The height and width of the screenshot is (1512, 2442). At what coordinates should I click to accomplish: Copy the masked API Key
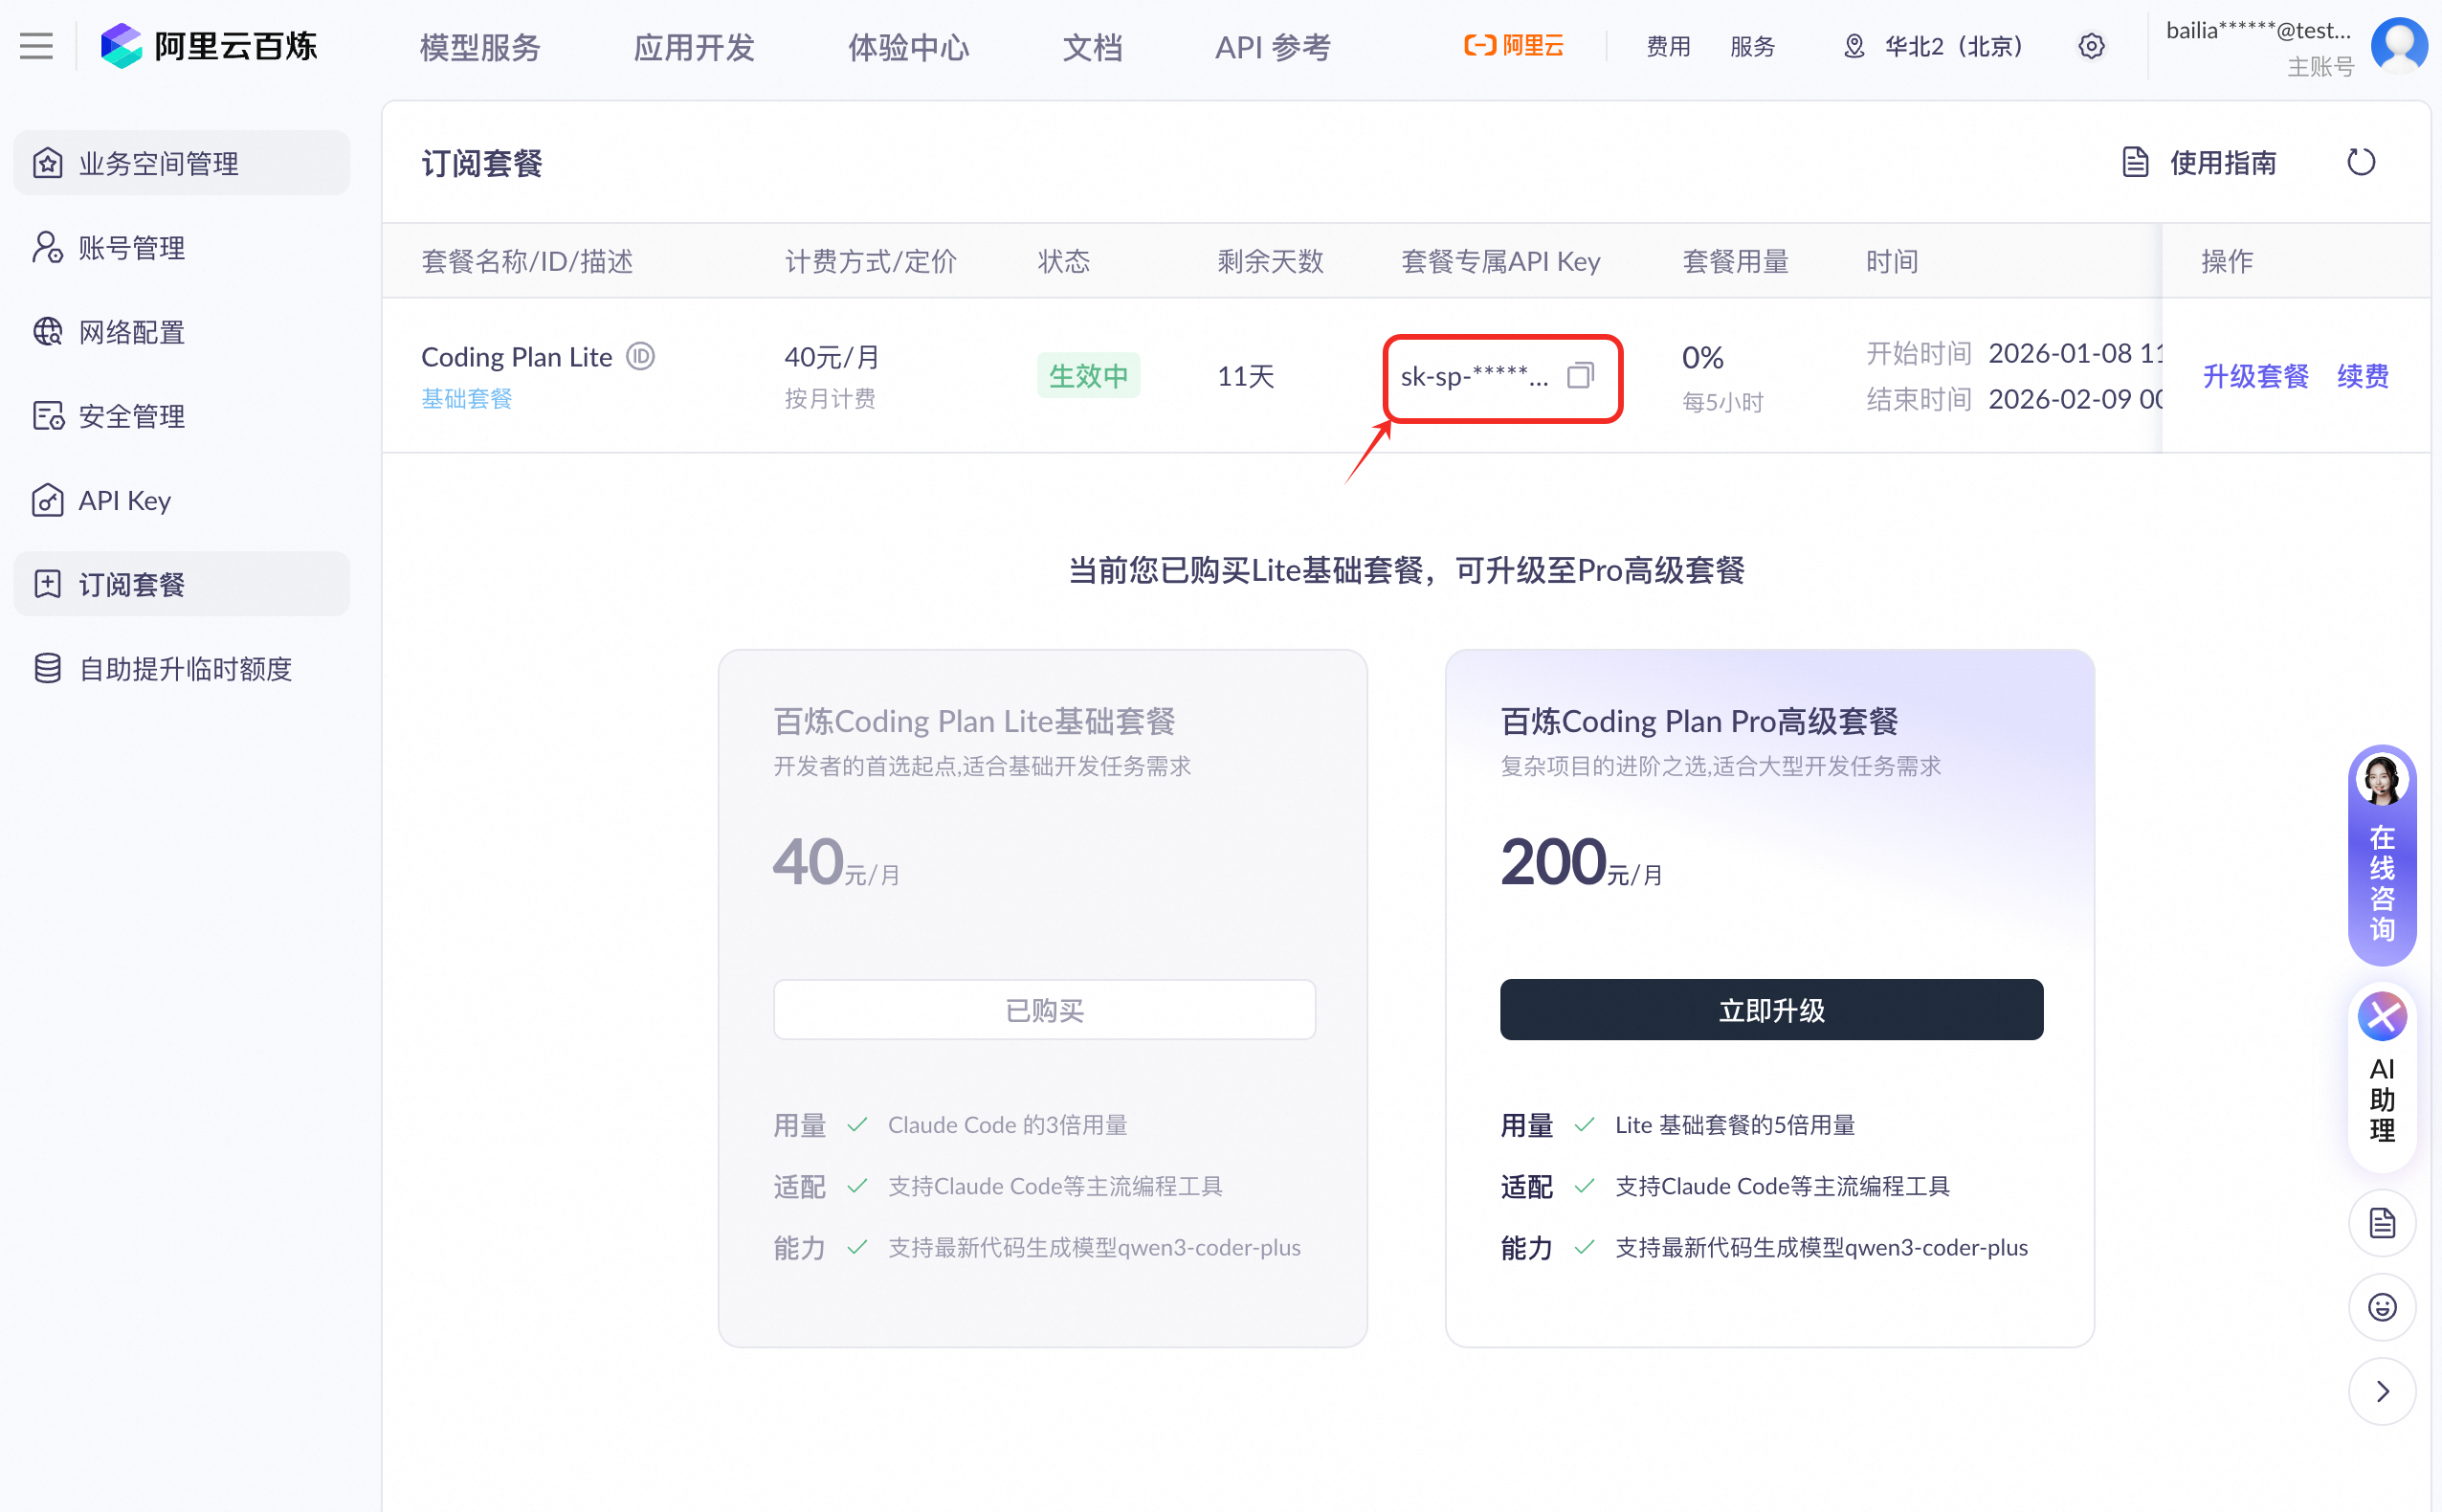point(1582,375)
